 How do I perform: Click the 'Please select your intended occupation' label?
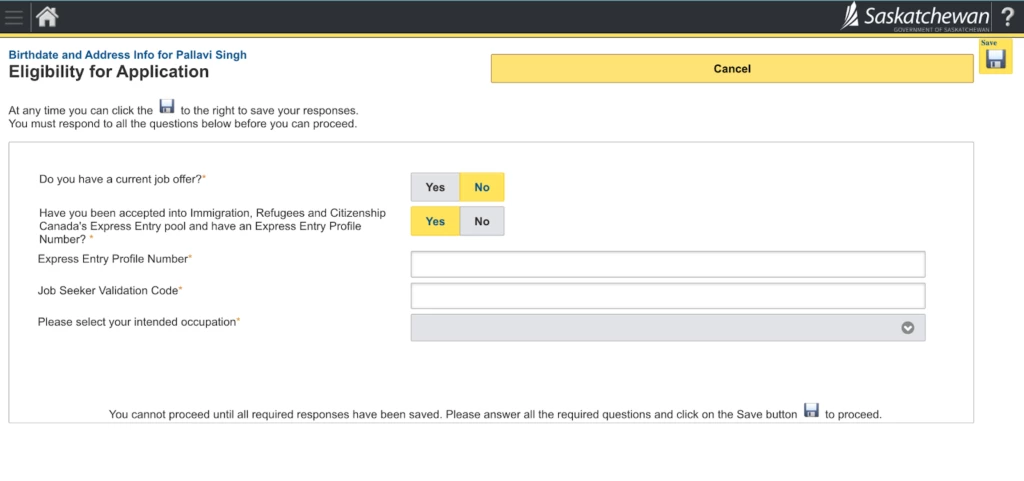[x=138, y=322]
